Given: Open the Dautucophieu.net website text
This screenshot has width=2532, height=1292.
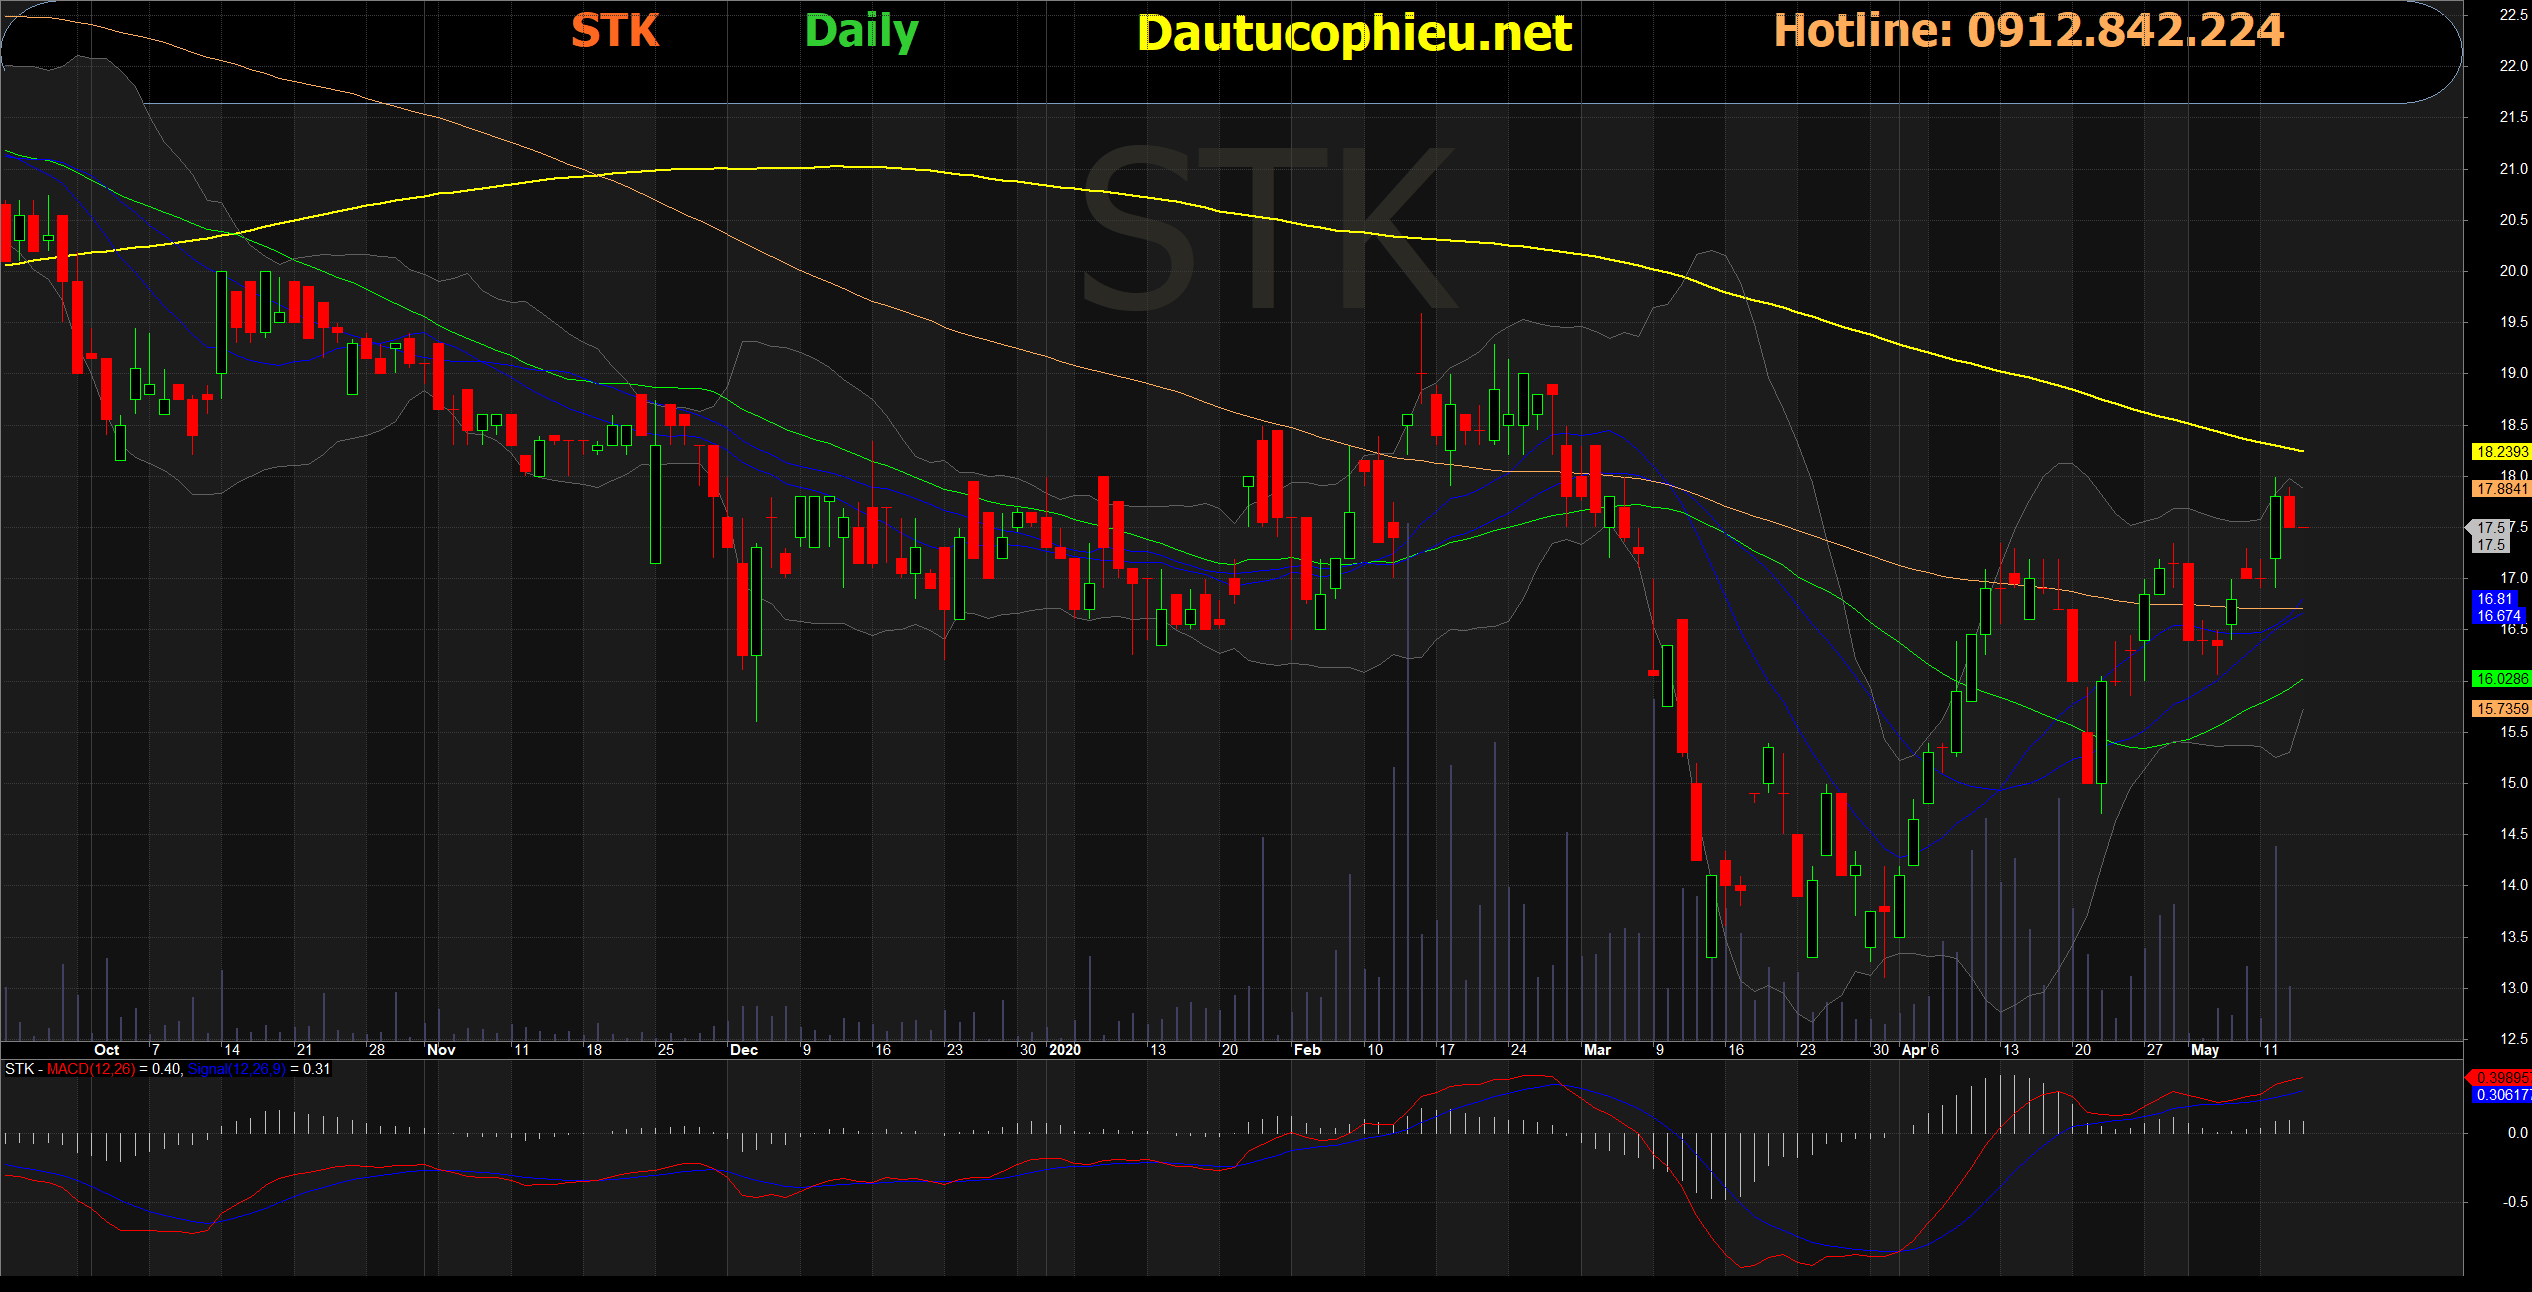Looking at the screenshot, I should point(1354,34).
